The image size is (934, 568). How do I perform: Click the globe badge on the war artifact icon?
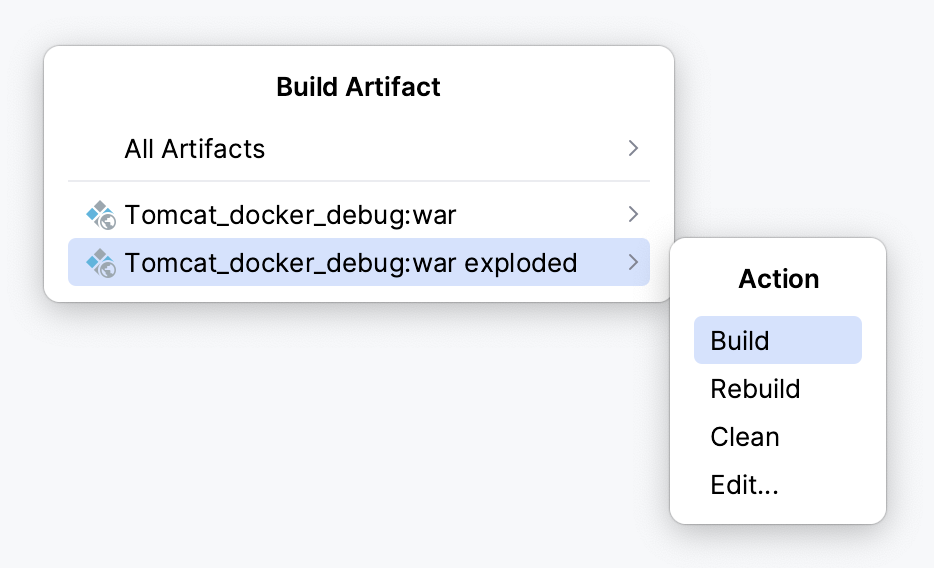[x=108, y=221]
